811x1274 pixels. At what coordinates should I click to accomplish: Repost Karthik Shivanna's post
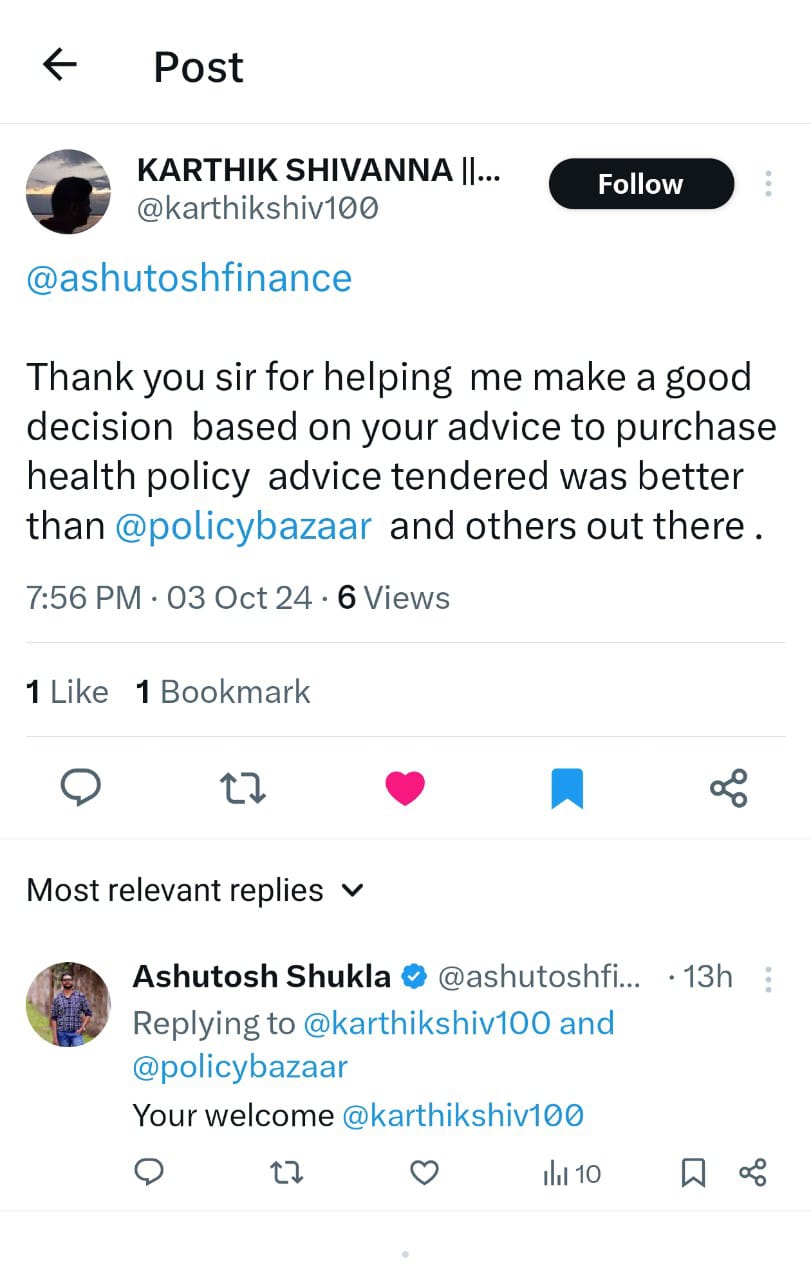243,788
